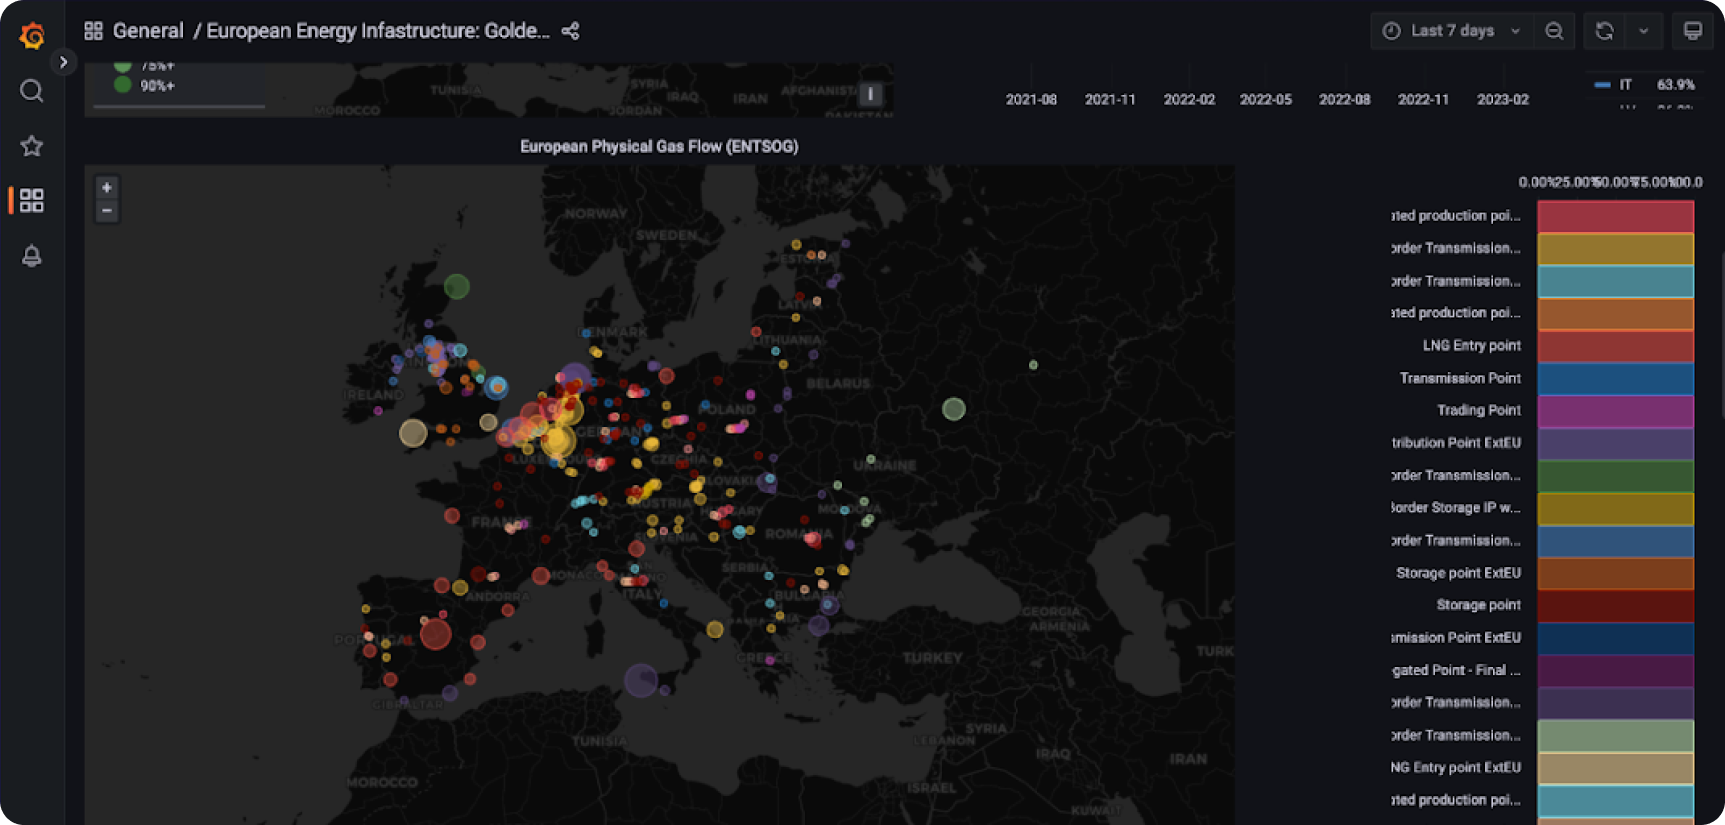Image resolution: width=1725 pixels, height=825 pixels.
Task: Open Alerting via the sidebar bell icon
Action: pyautogui.click(x=32, y=256)
